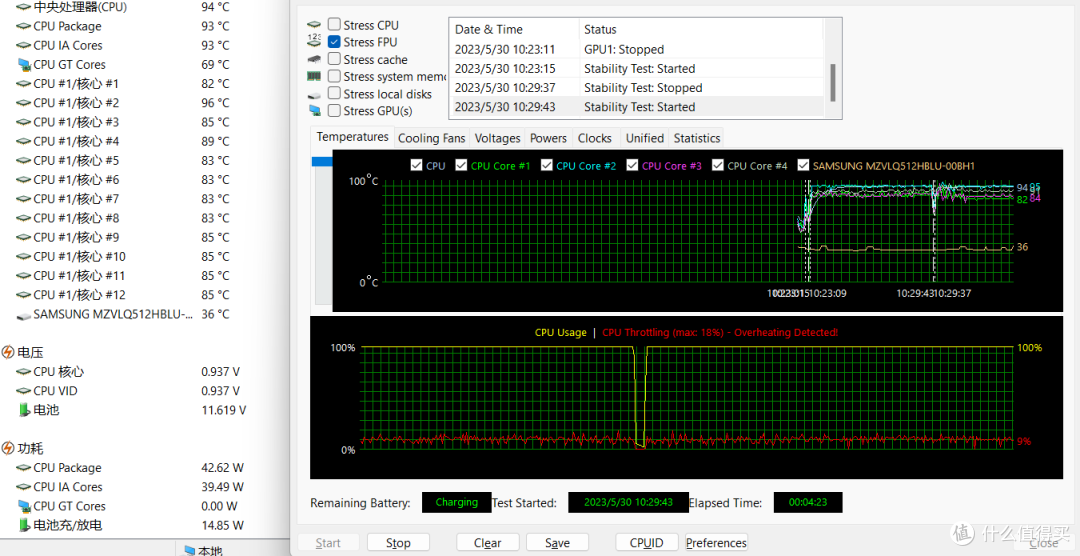Click the 功耗 power section icon
The width and height of the screenshot is (1080, 556).
point(8,448)
